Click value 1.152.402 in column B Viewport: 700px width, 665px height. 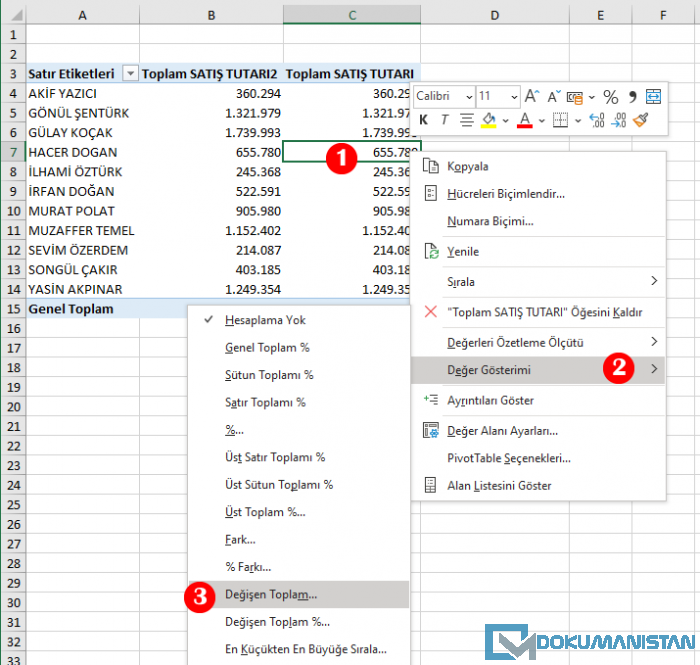[253, 231]
